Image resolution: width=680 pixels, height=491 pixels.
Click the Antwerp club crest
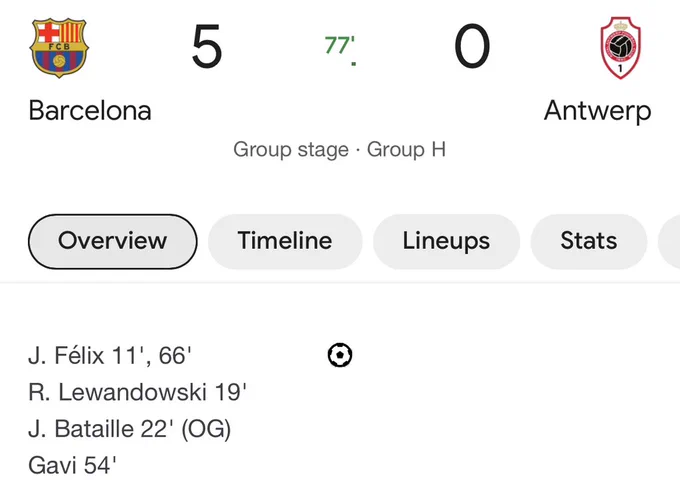tap(620, 48)
